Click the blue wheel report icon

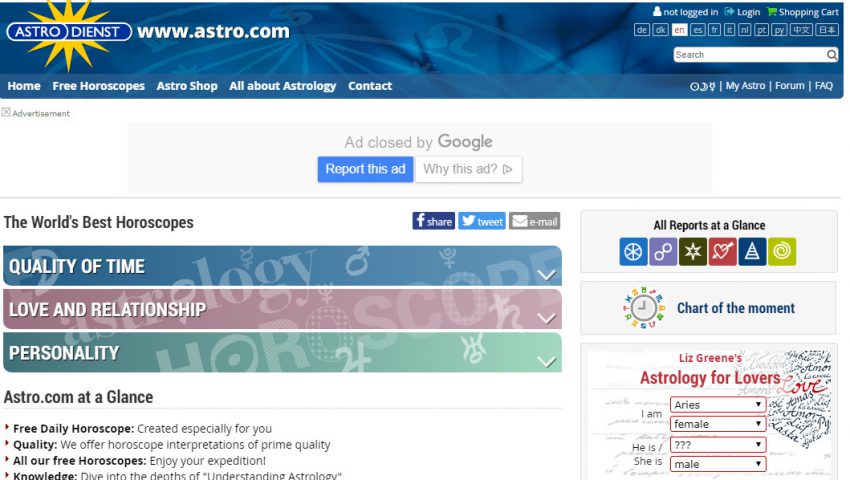(x=633, y=252)
